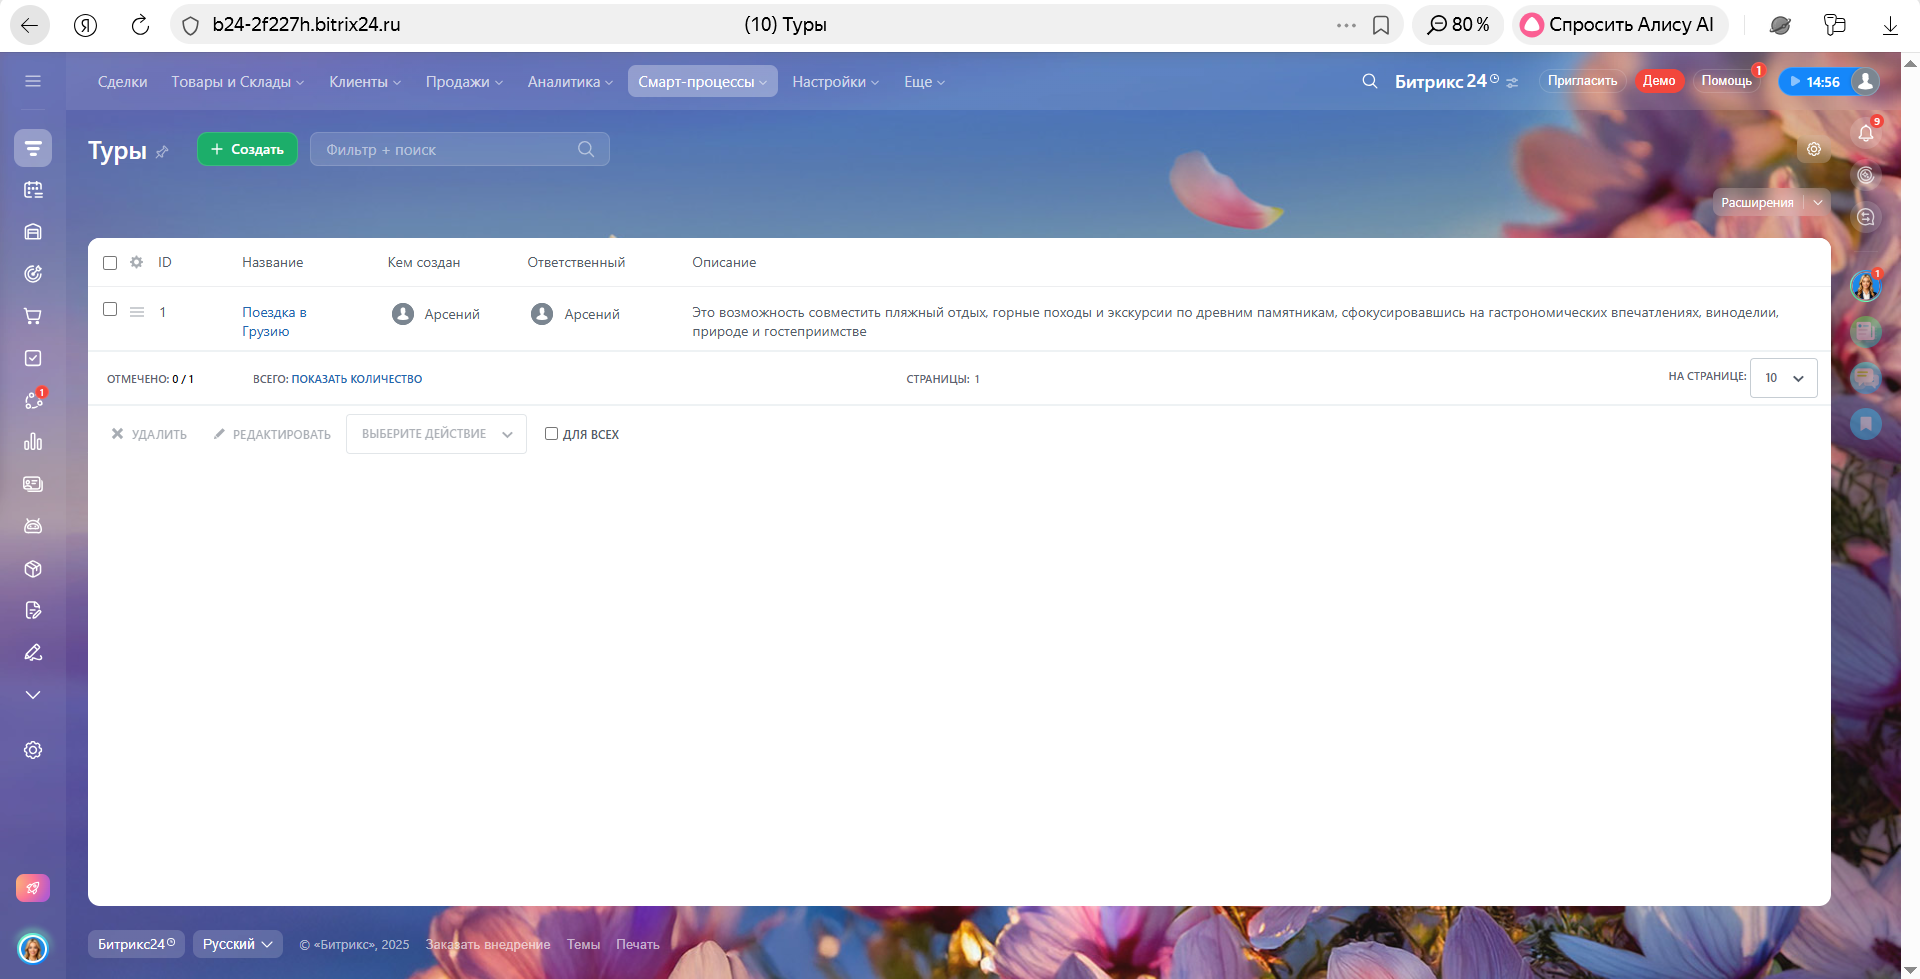Click the calendar icon in the left sidebar
The width and height of the screenshot is (1920, 979).
[x=33, y=190]
